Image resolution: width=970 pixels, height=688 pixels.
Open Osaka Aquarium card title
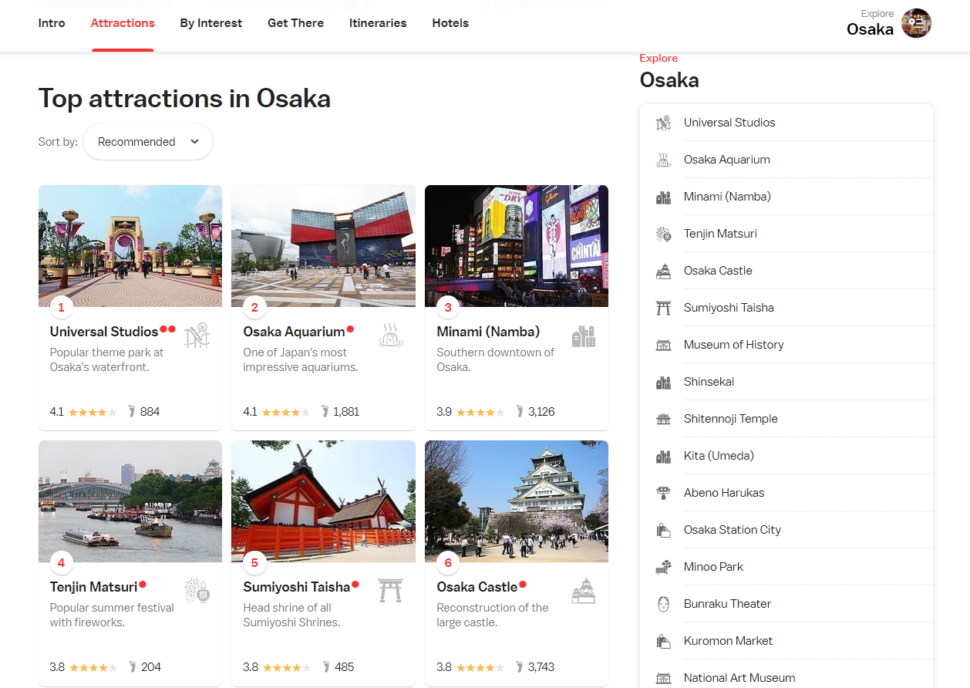(294, 332)
